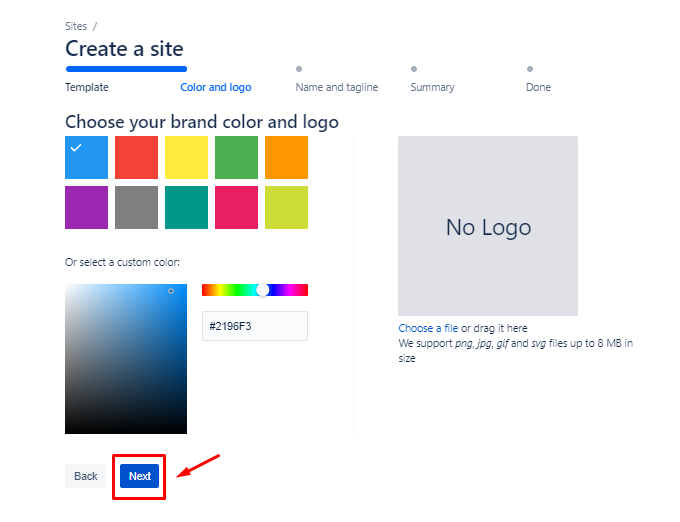Screen dimensions: 680x522
Task: Click the 'Or select a custom color:' label
Action: pos(122,262)
